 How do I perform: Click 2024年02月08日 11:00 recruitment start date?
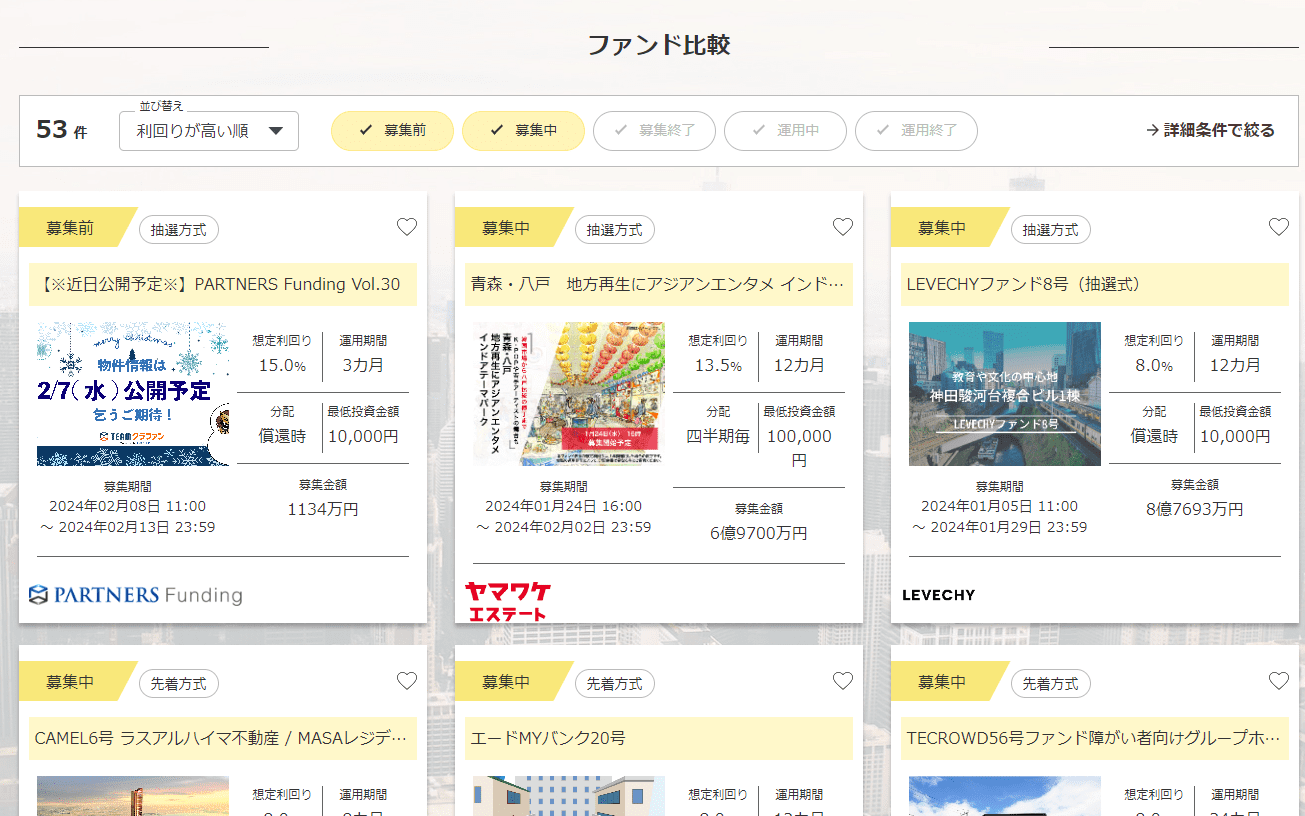[x=128, y=506]
